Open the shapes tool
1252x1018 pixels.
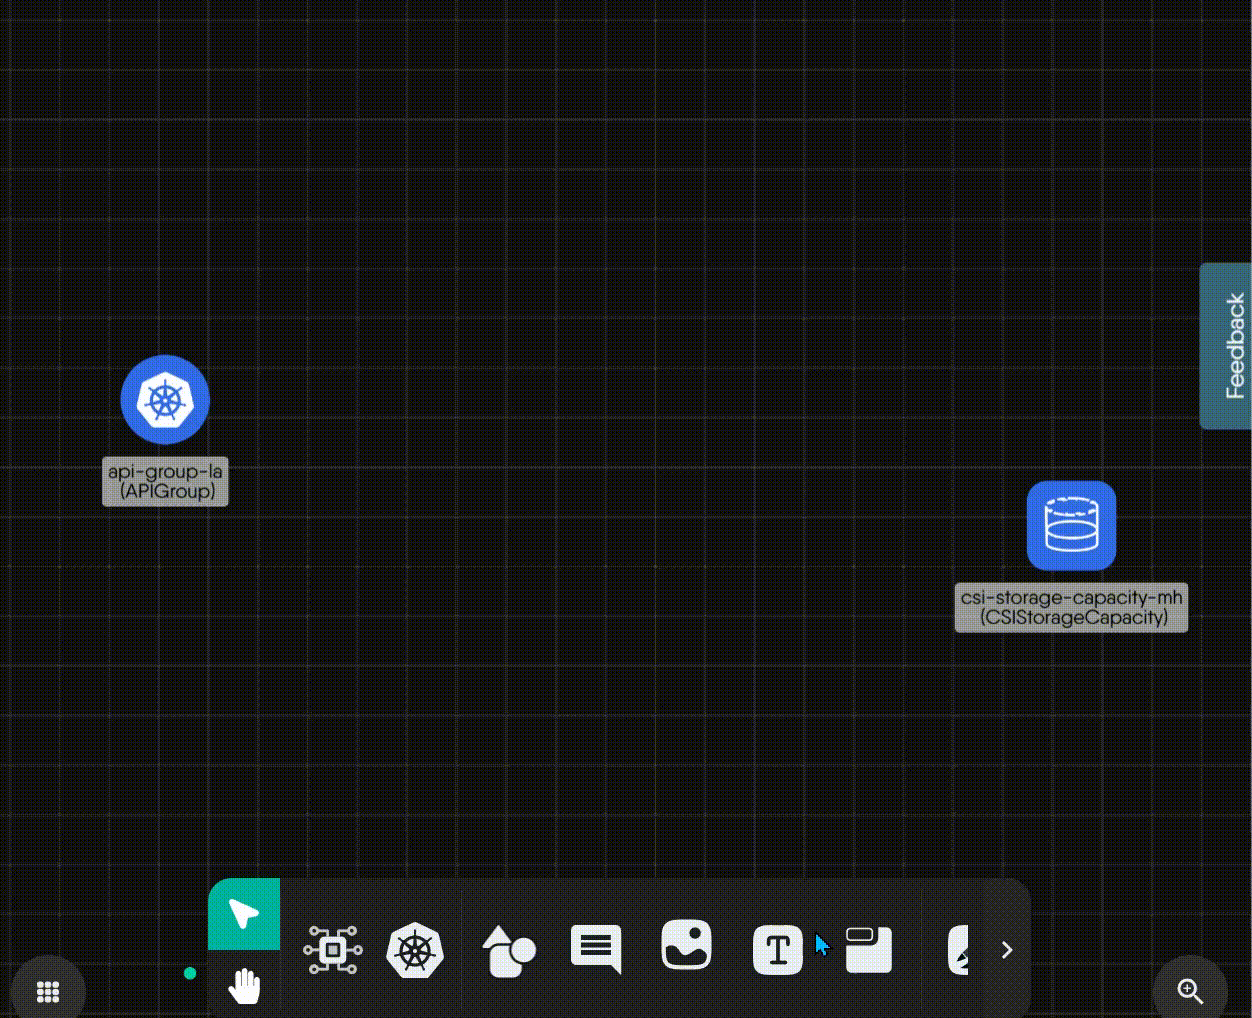pyautogui.click(x=508, y=950)
